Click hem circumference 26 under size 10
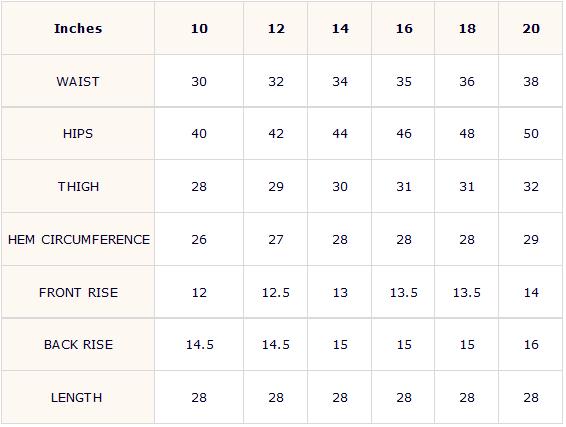Image resolution: width=566 pixels, height=427 pixels. (199, 239)
